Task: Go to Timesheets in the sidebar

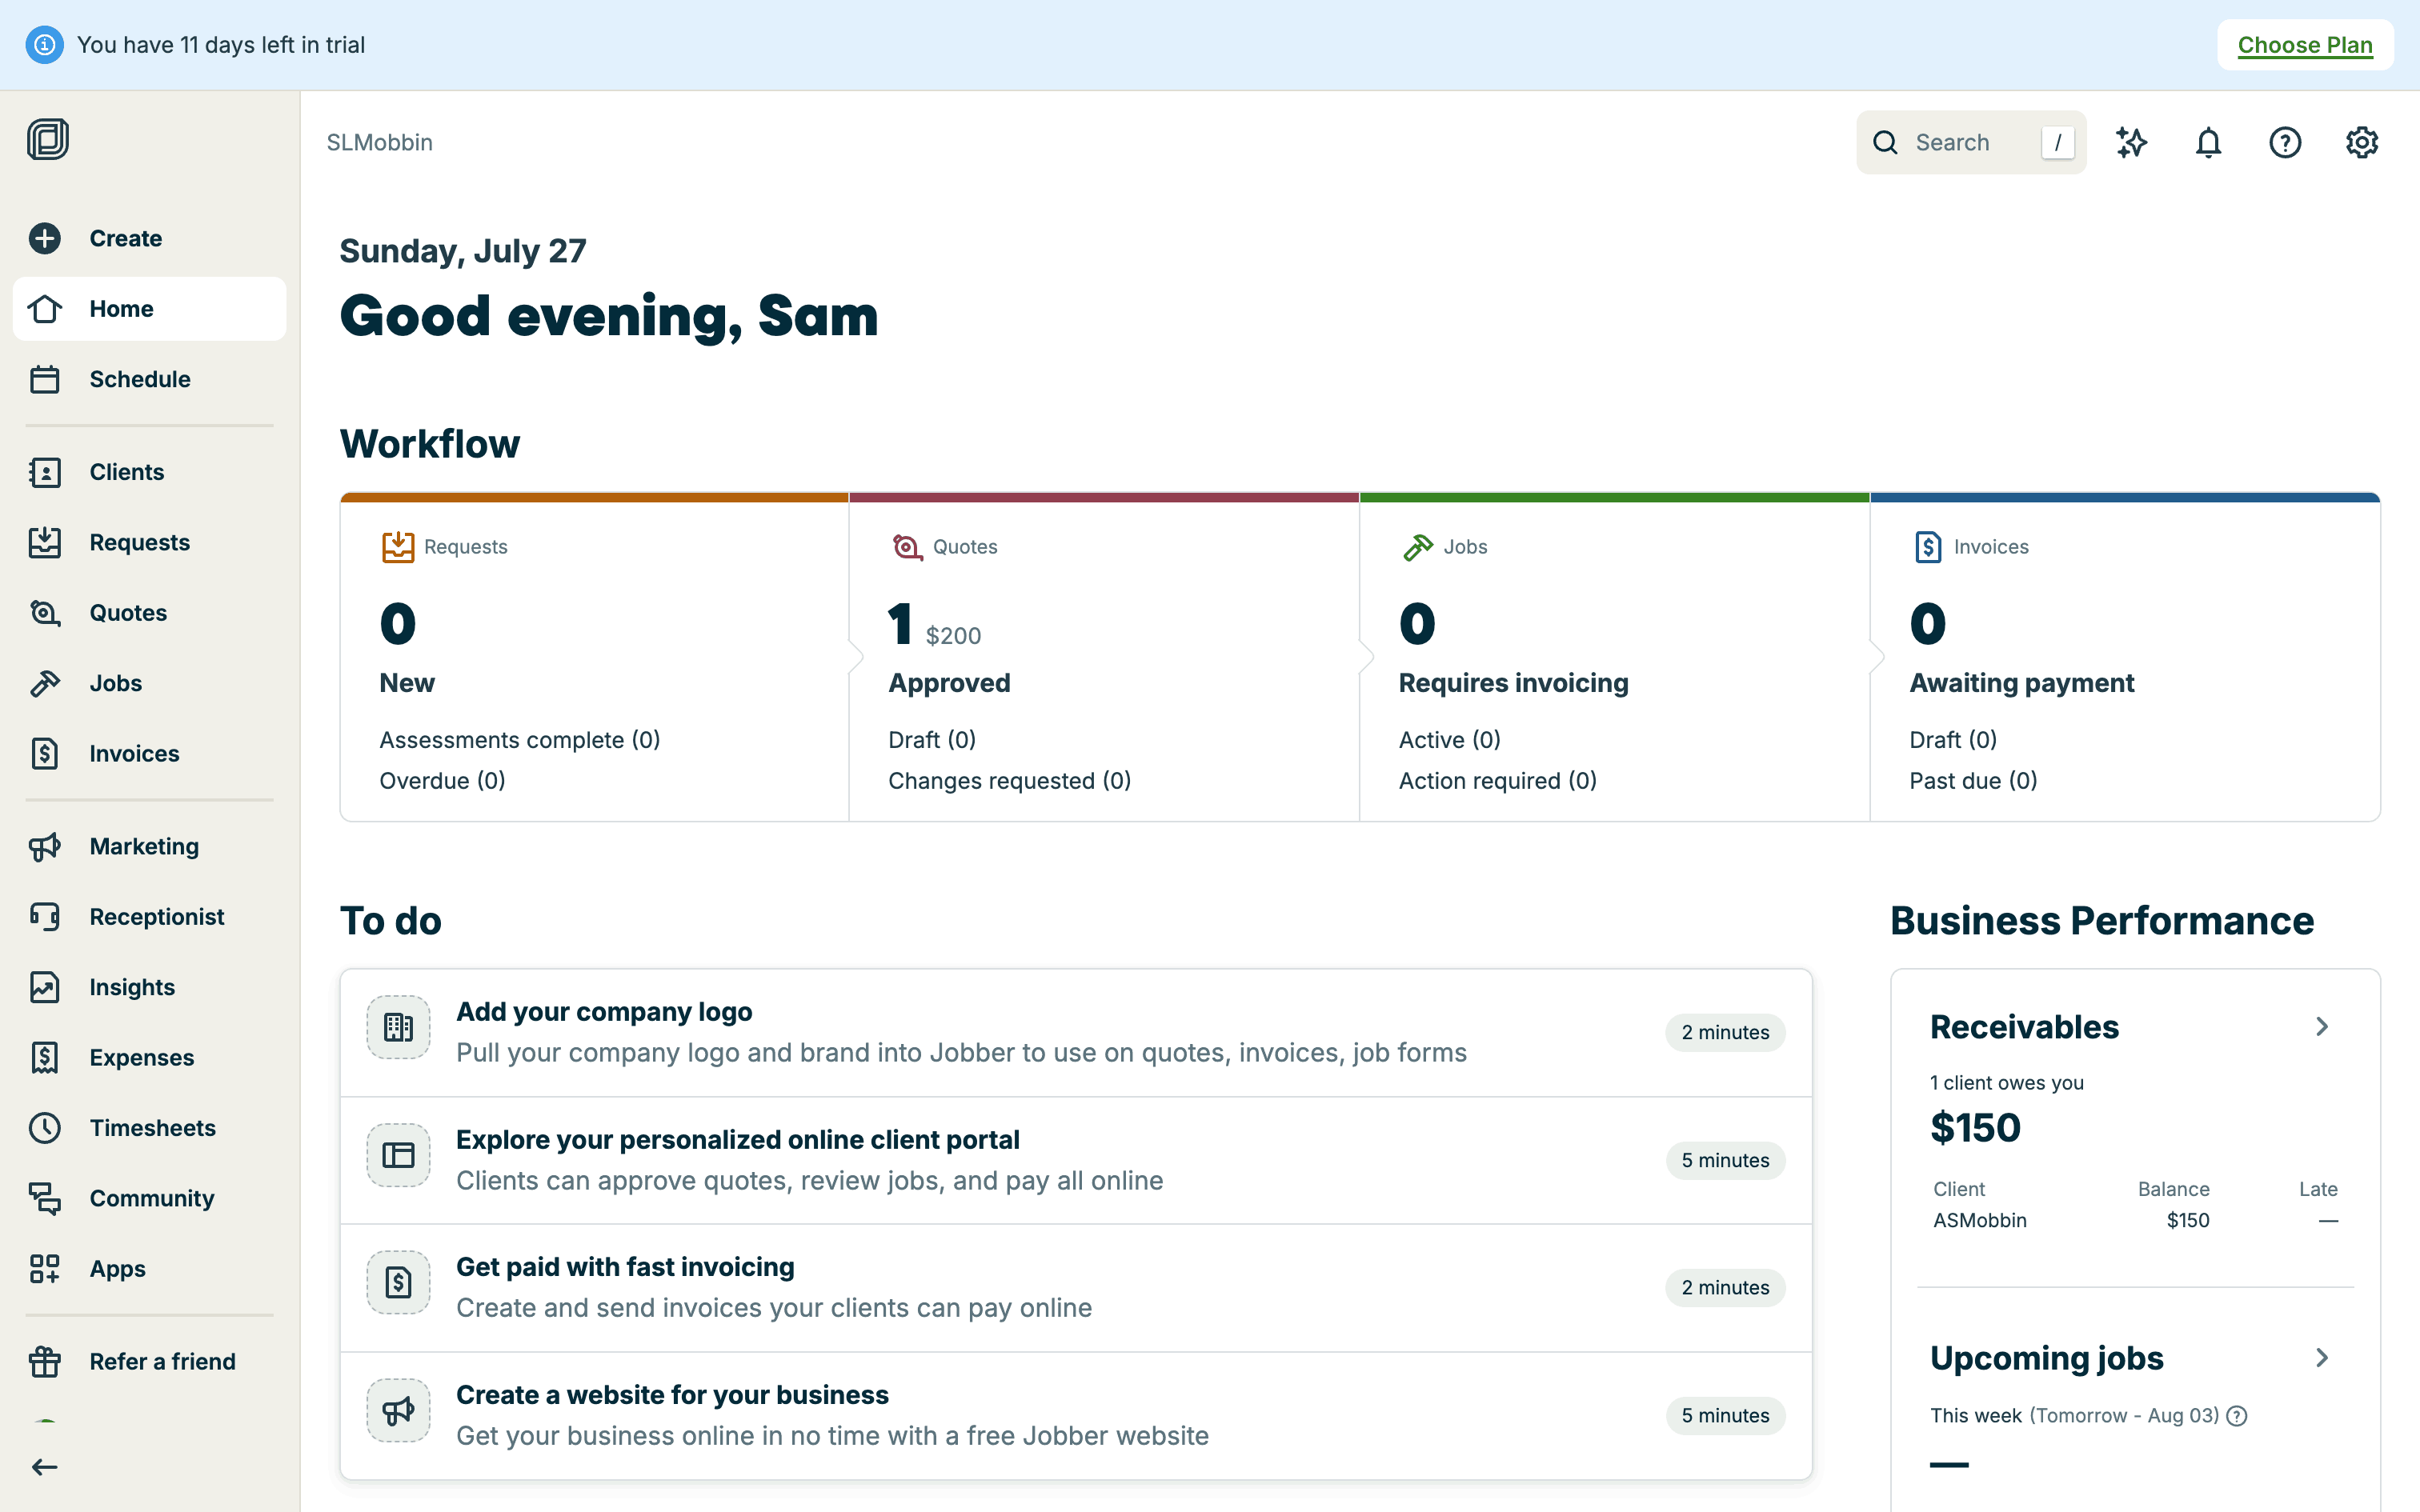Action: pos(152,1128)
